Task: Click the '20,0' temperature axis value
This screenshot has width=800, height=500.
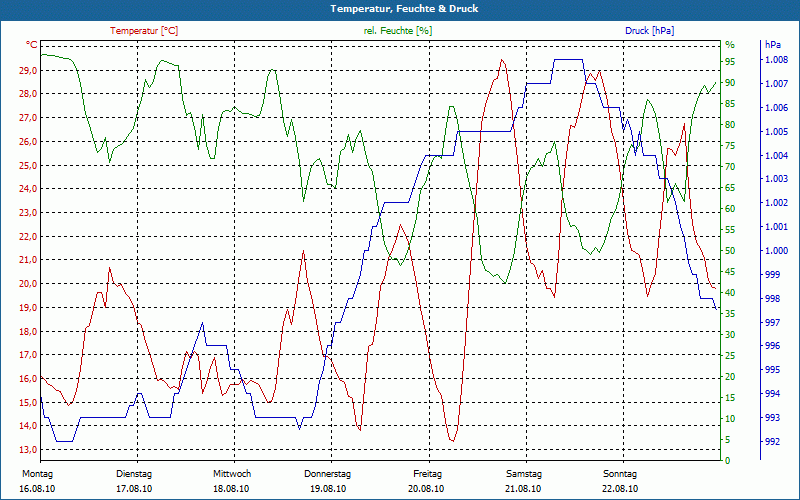Action: click(28, 284)
